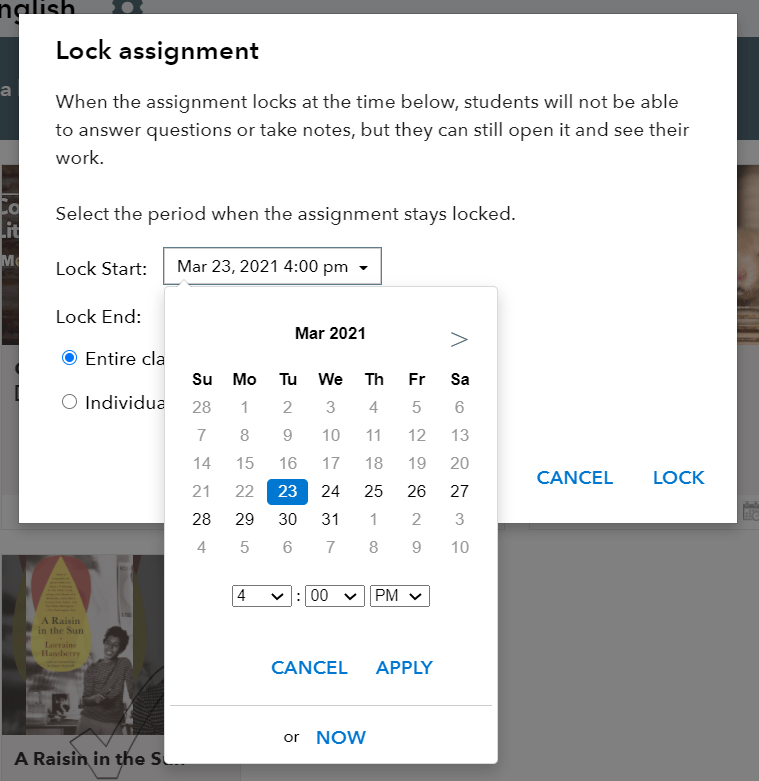Image resolution: width=759 pixels, height=781 pixels.
Task: Select the Individual radio button
Action: tap(69, 402)
